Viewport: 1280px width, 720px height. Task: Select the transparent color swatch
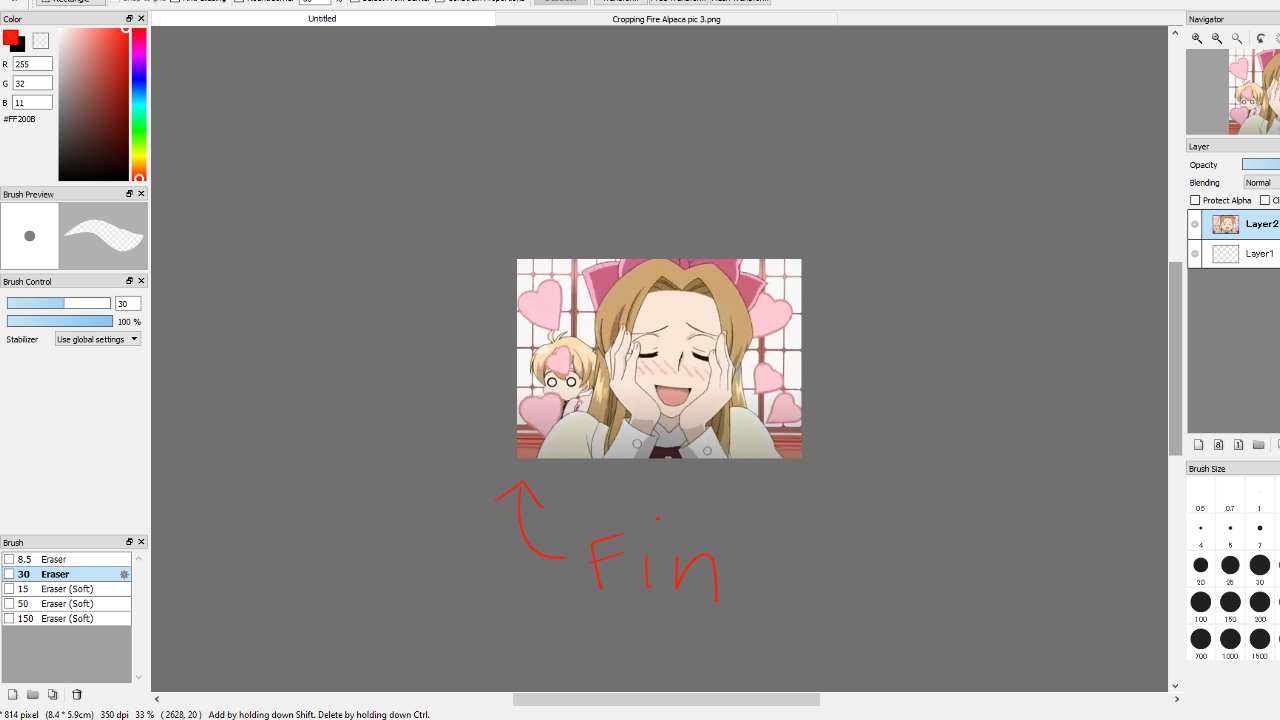tap(40, 41)
